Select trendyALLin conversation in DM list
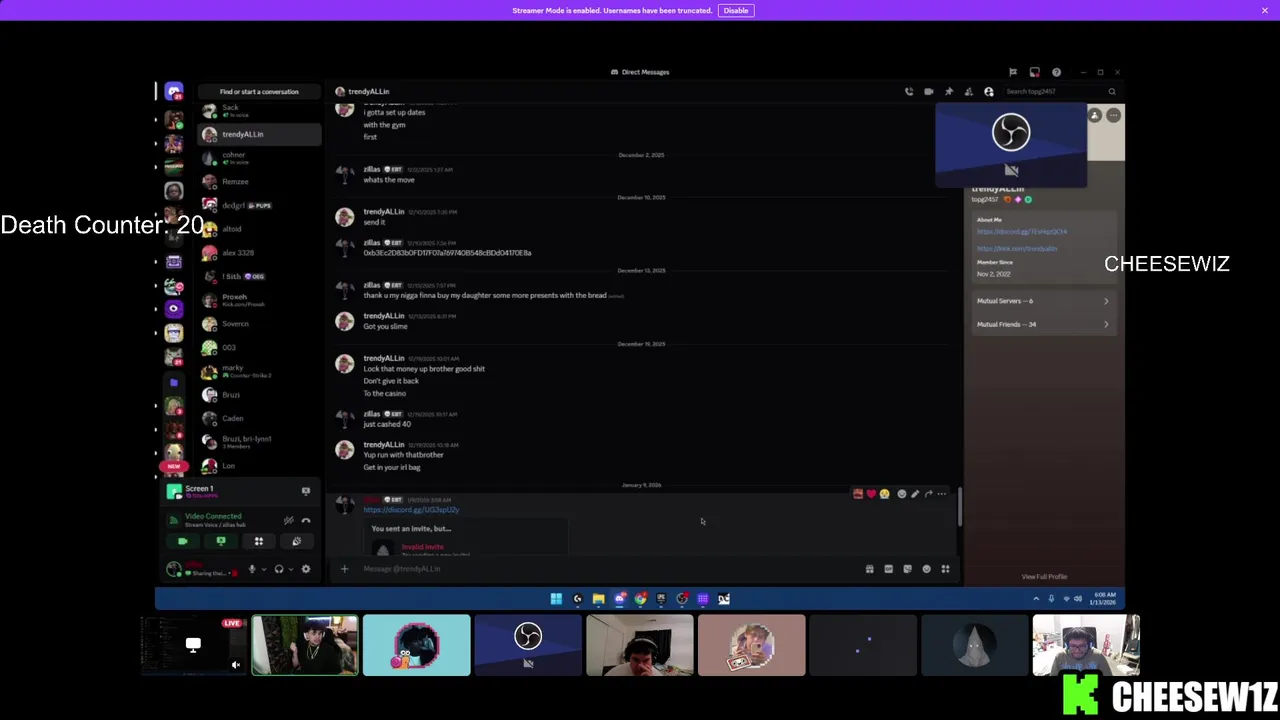Image resolution: width=1280 pixels, height=720 pixels. [259, 134]
